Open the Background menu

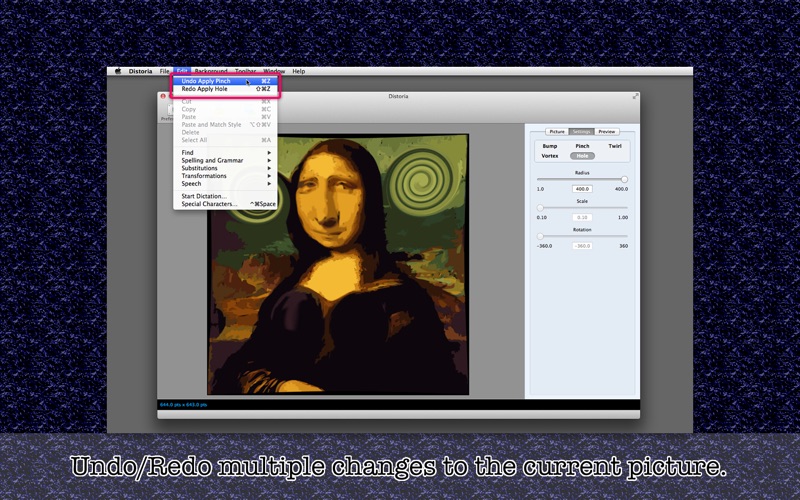coord(211,71)
